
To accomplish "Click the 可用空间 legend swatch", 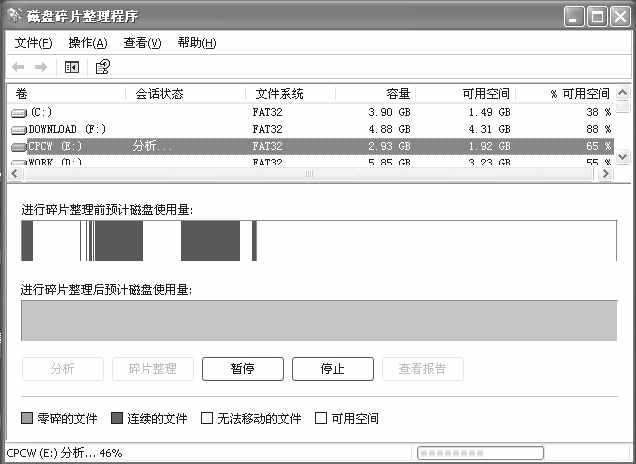I will pos(321,418).
